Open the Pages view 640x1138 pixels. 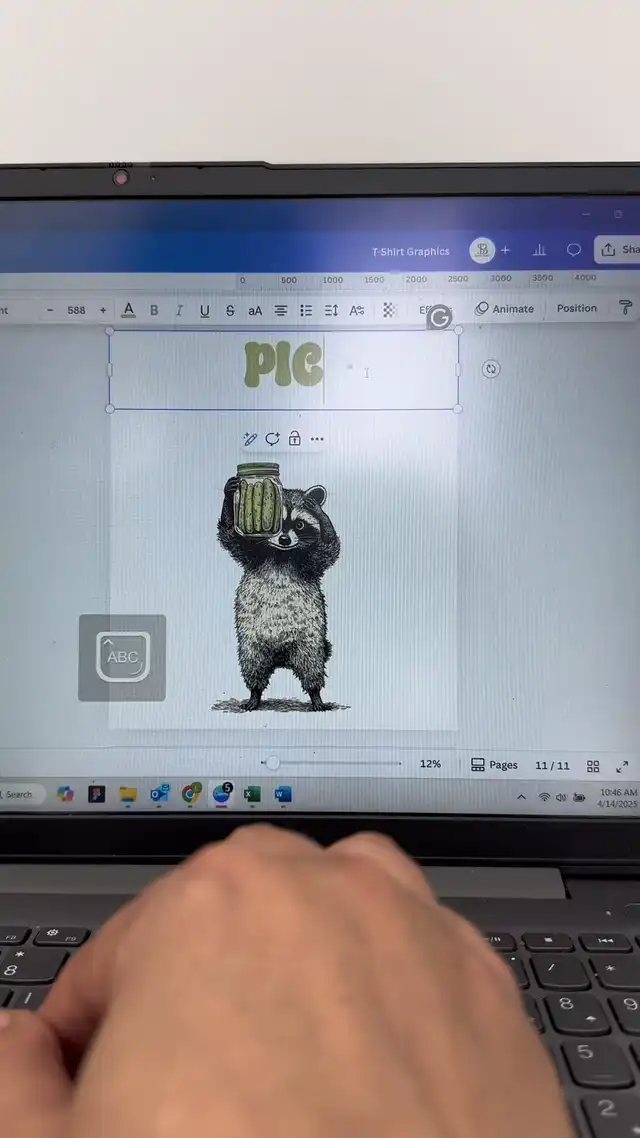494,765
